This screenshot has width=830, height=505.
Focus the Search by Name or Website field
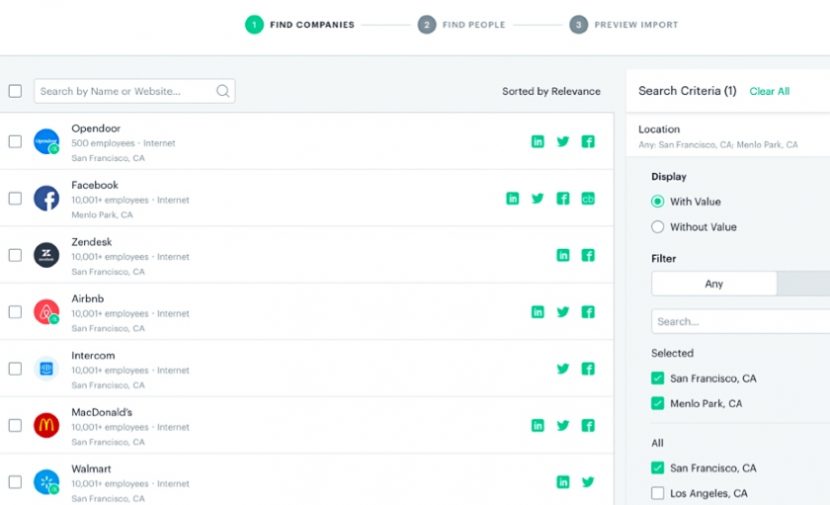[134, 91]
